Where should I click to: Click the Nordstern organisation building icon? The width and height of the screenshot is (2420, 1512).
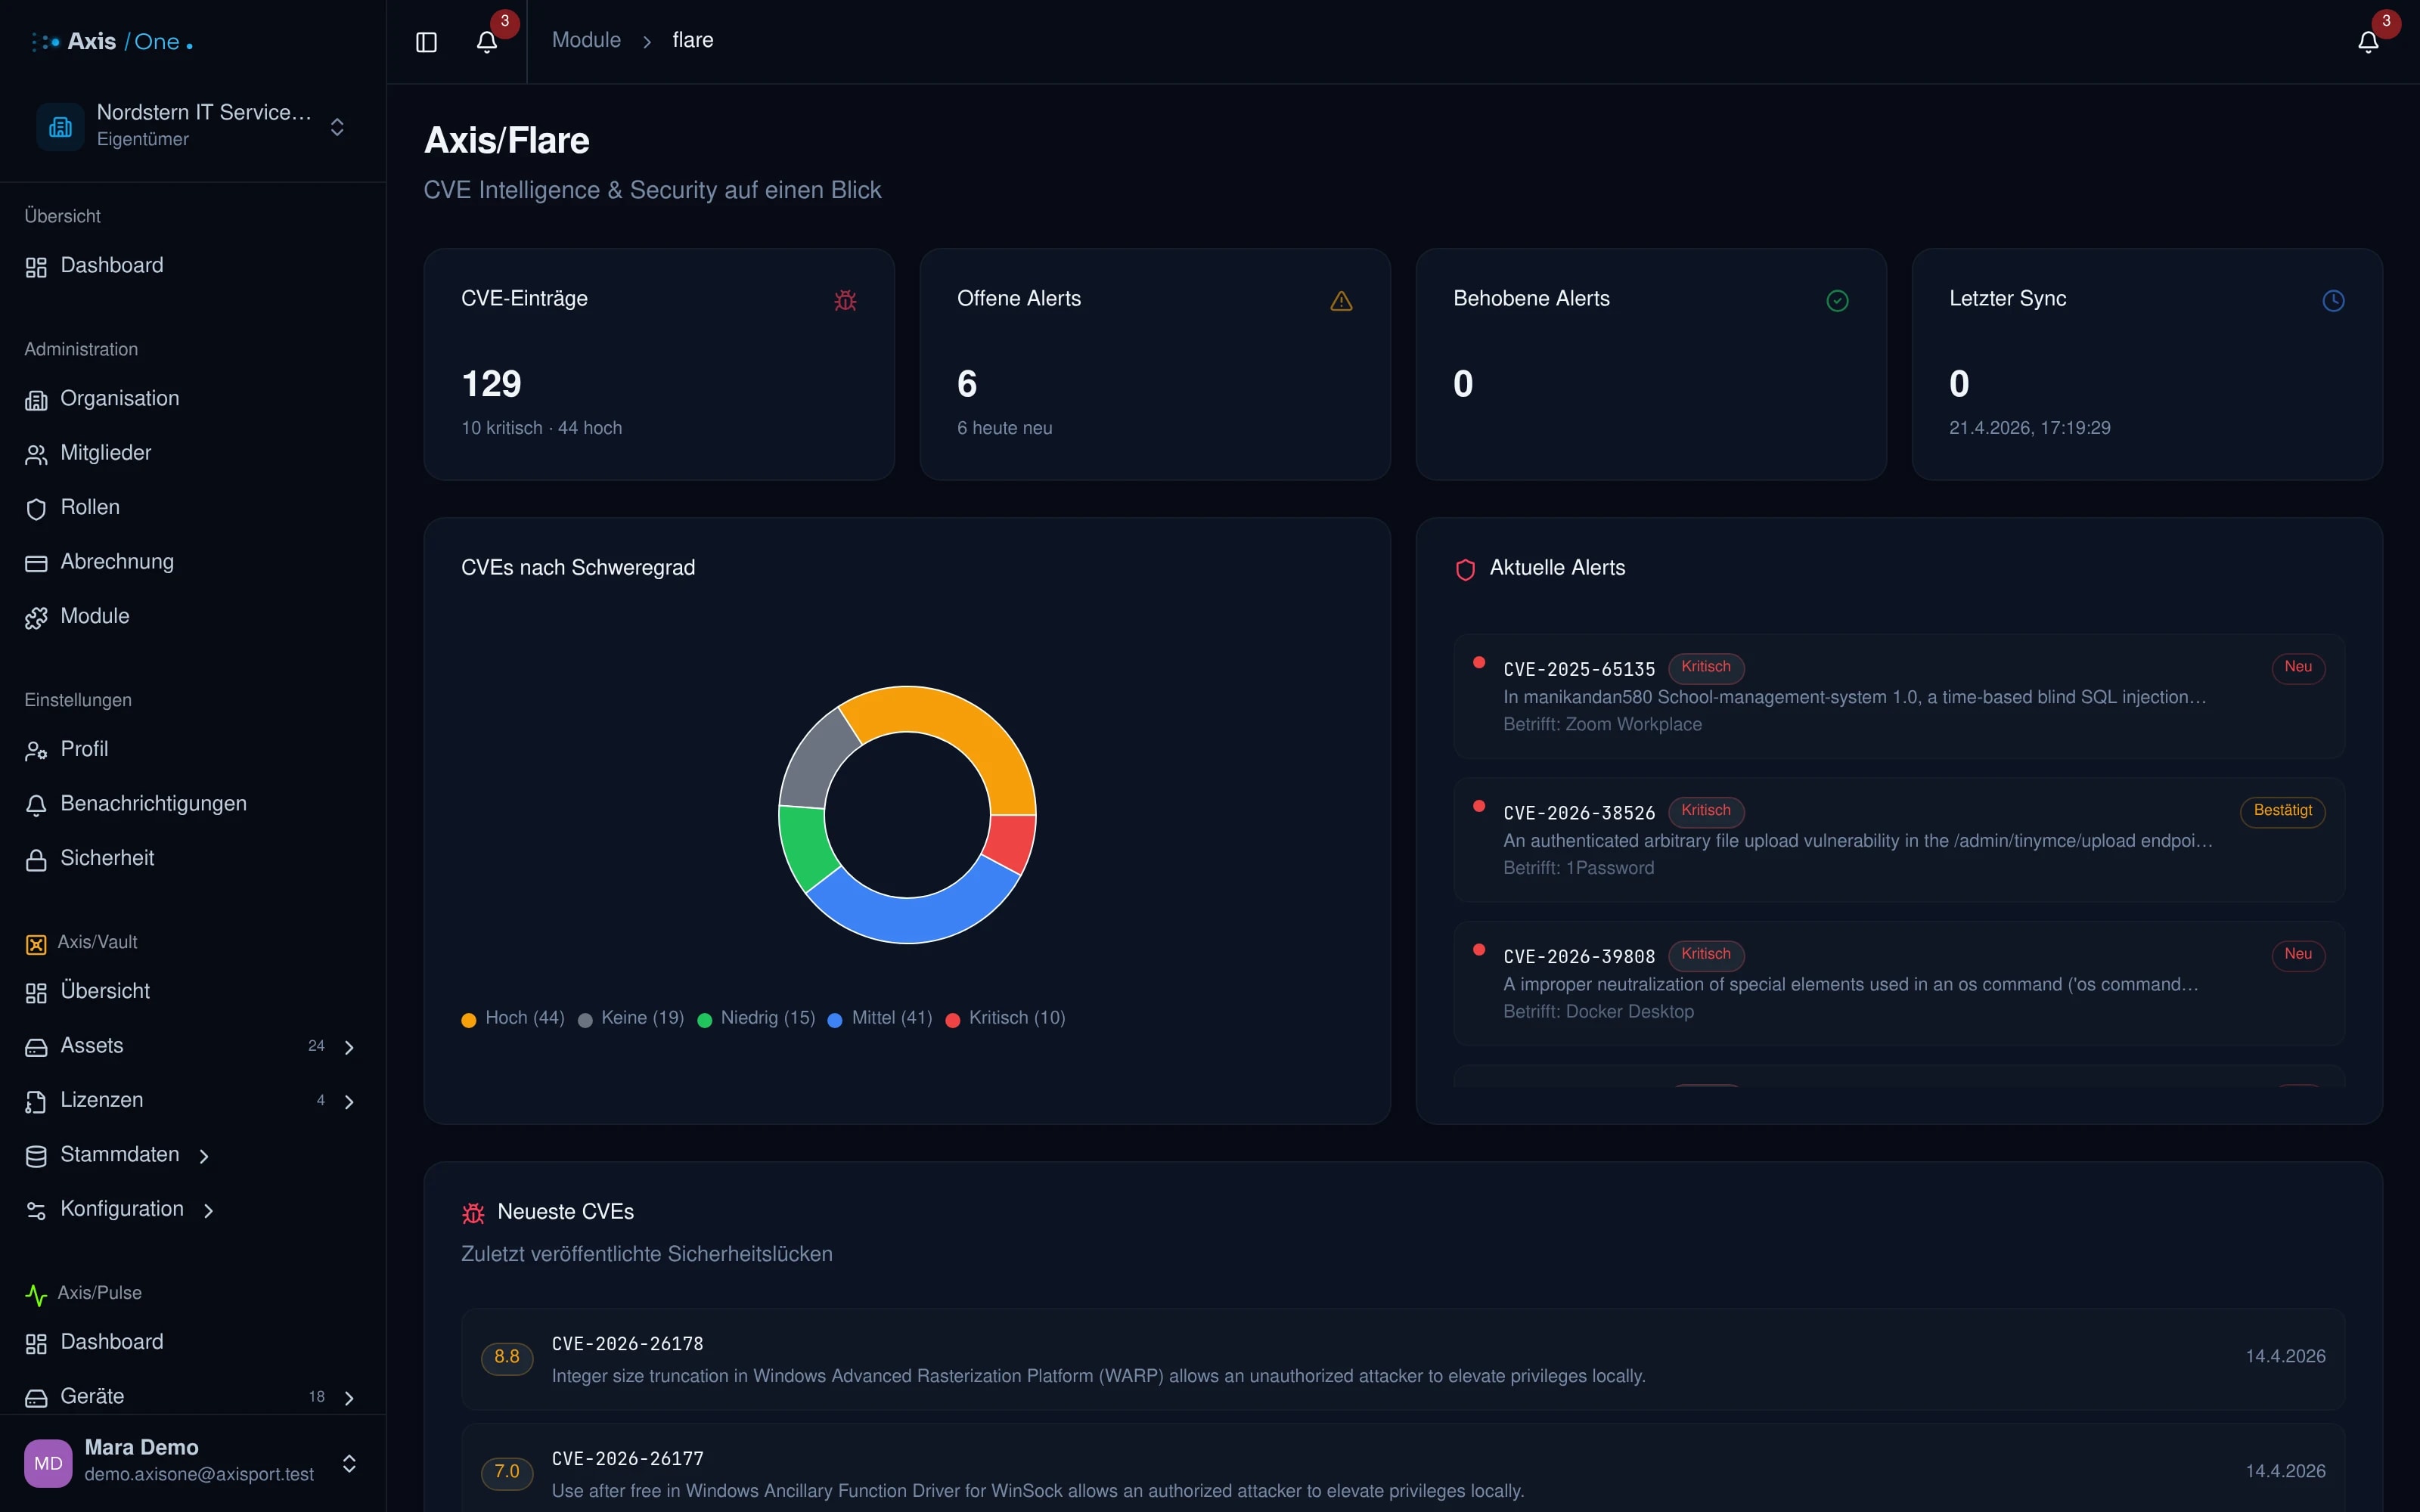[60, 127]
